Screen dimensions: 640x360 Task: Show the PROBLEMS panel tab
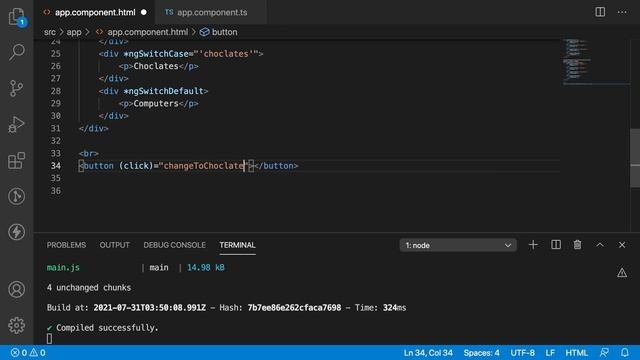[x=66, y=245]
